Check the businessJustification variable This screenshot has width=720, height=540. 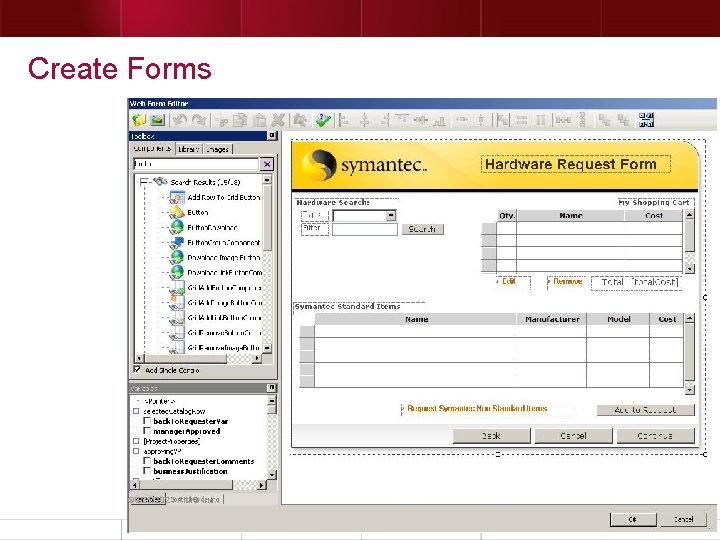pyautogui.click(x=147, y=471)
